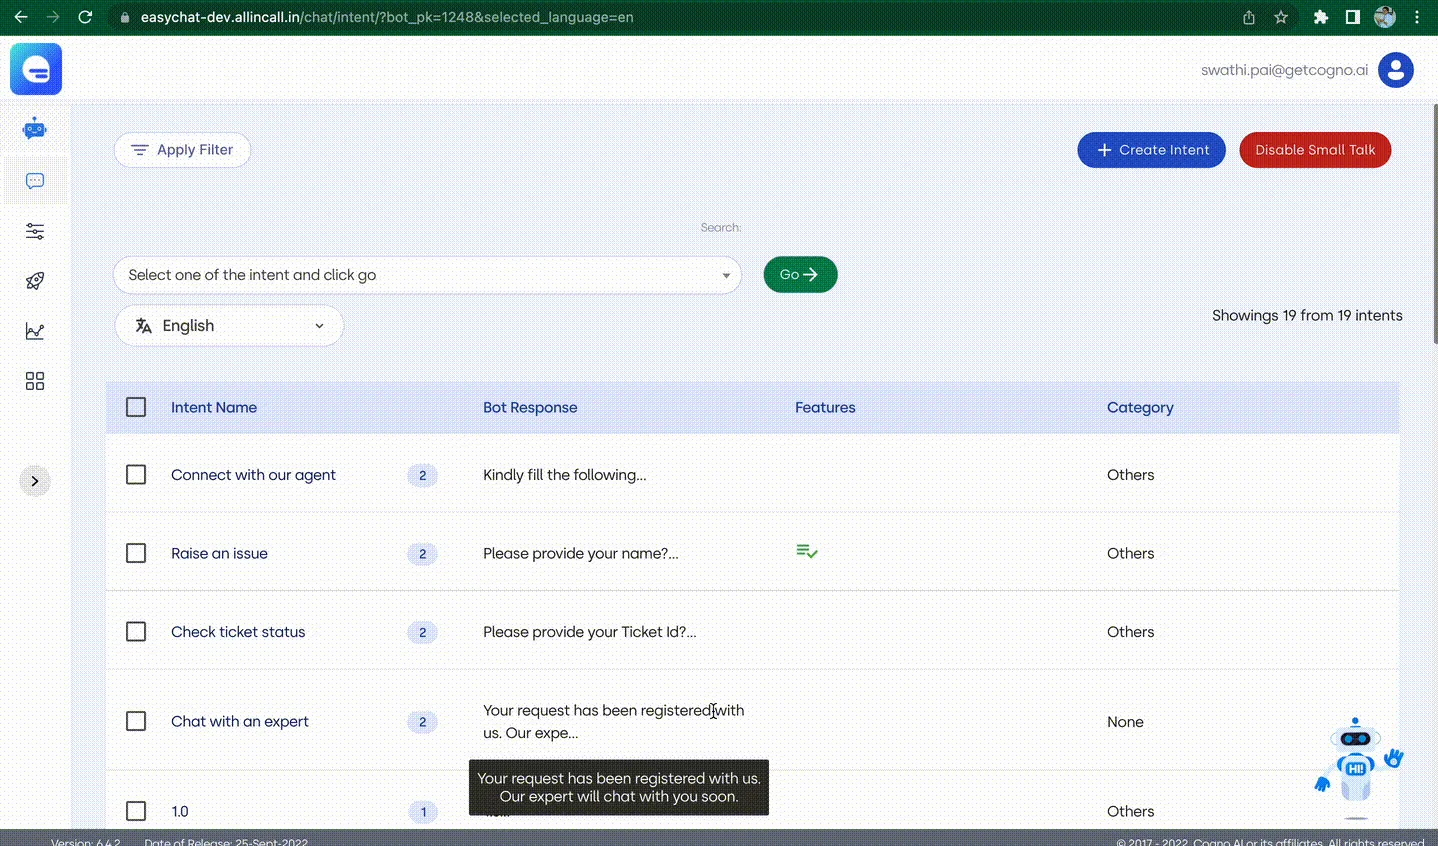Reload the page in browser
The image size is (1438, 846).
pyautogui.click(x=85, y=17)
